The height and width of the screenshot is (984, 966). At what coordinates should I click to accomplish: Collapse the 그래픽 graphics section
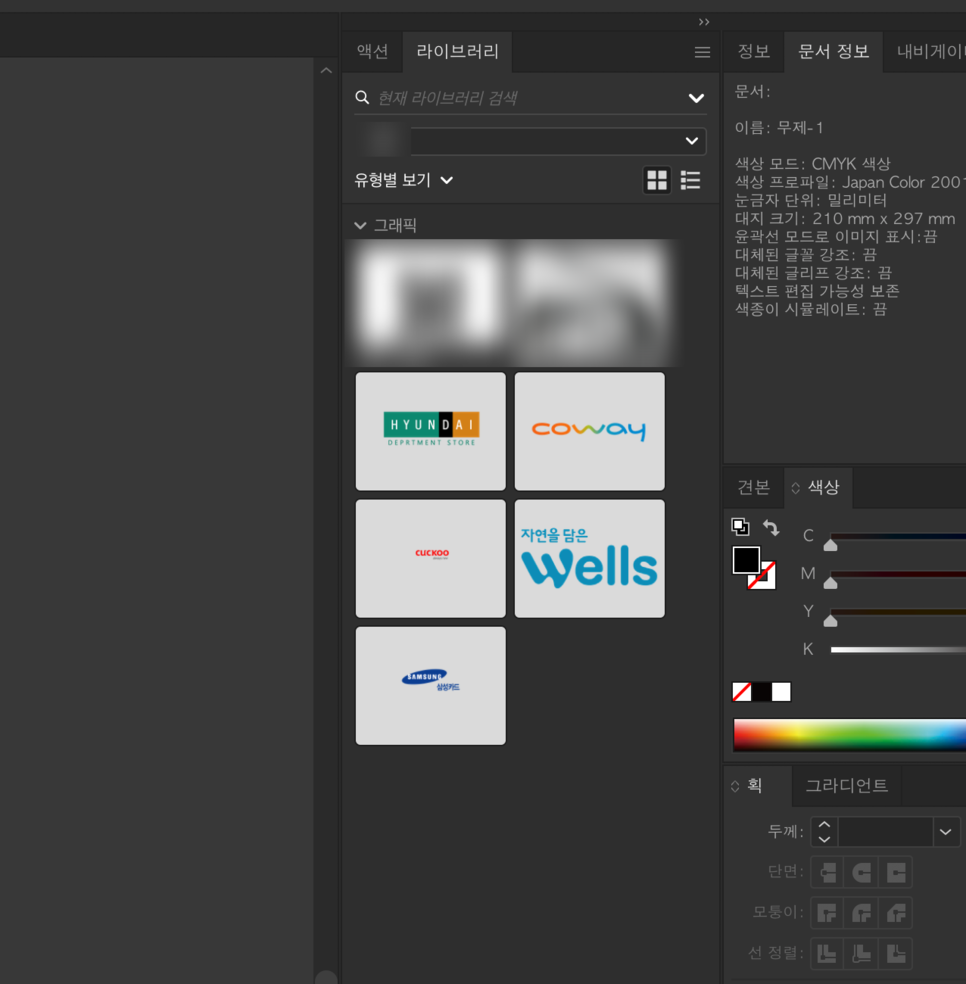click(x=360, y=225)
